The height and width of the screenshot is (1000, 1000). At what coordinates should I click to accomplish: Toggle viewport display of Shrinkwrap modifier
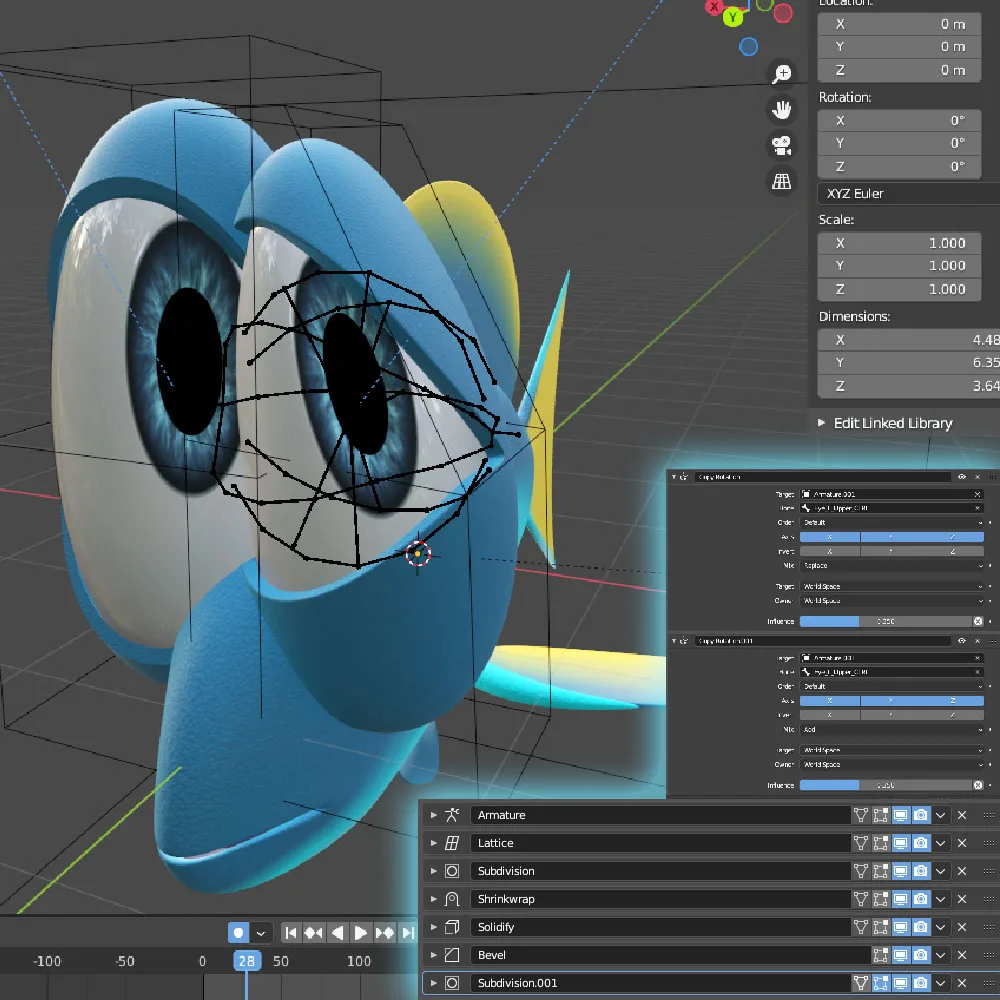[901, 899]
